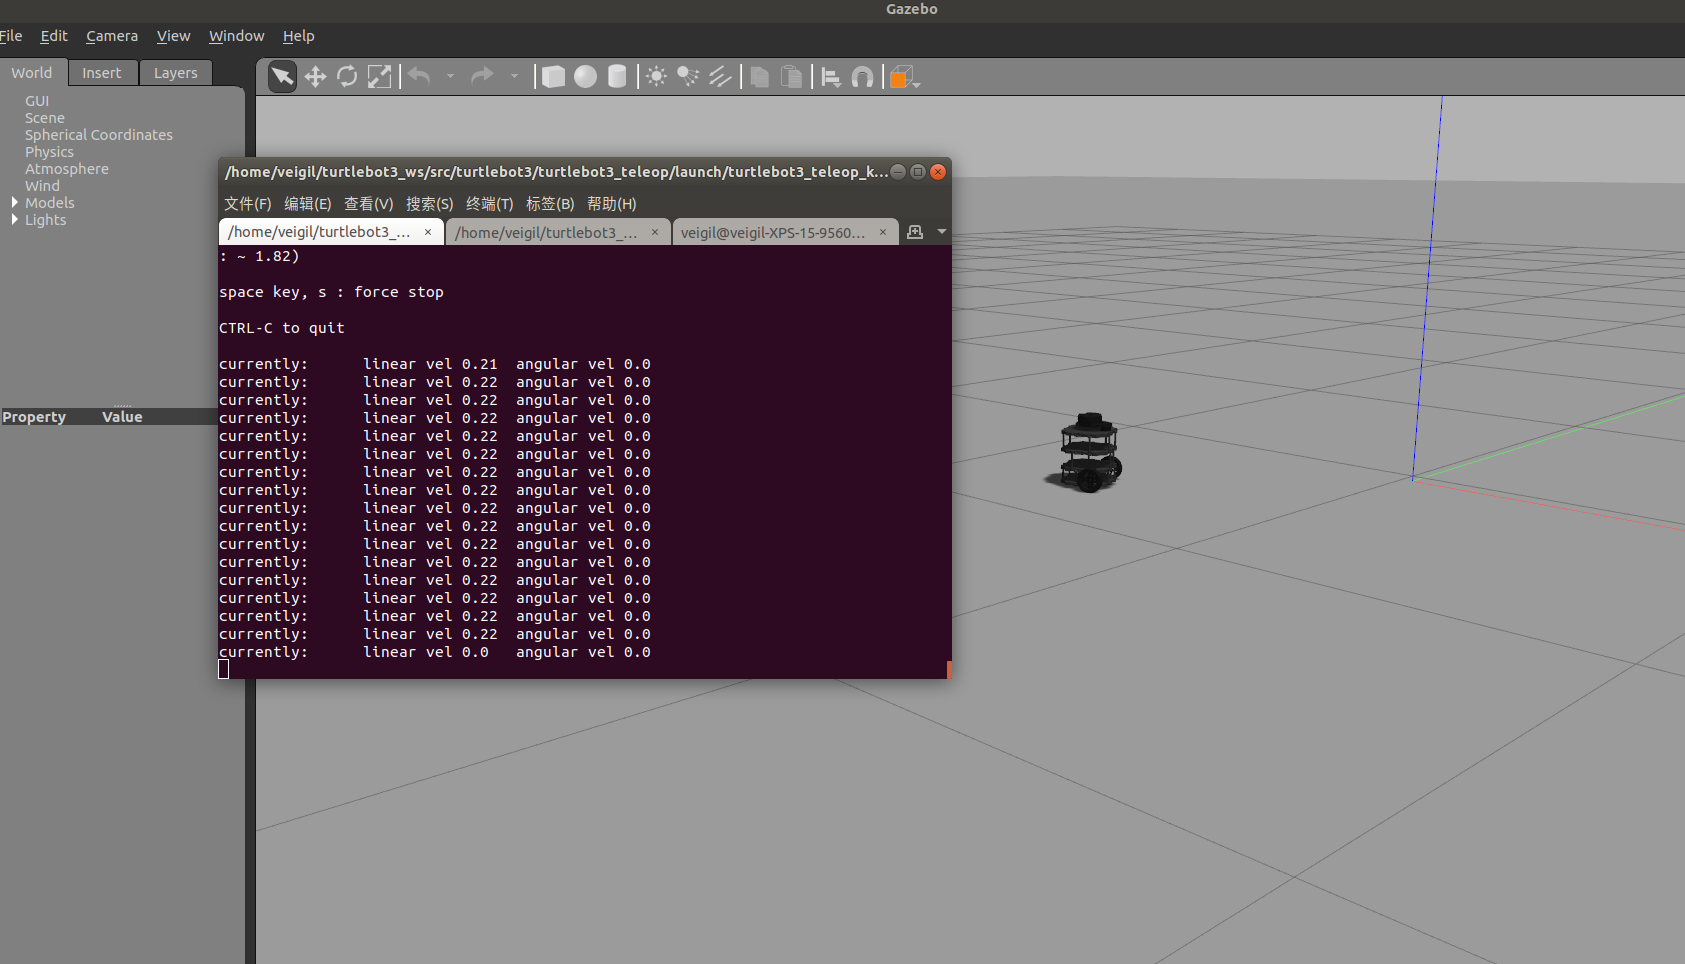Open the Help menu
Screen dimensions: 1685x964
click(x=298, y=36)
